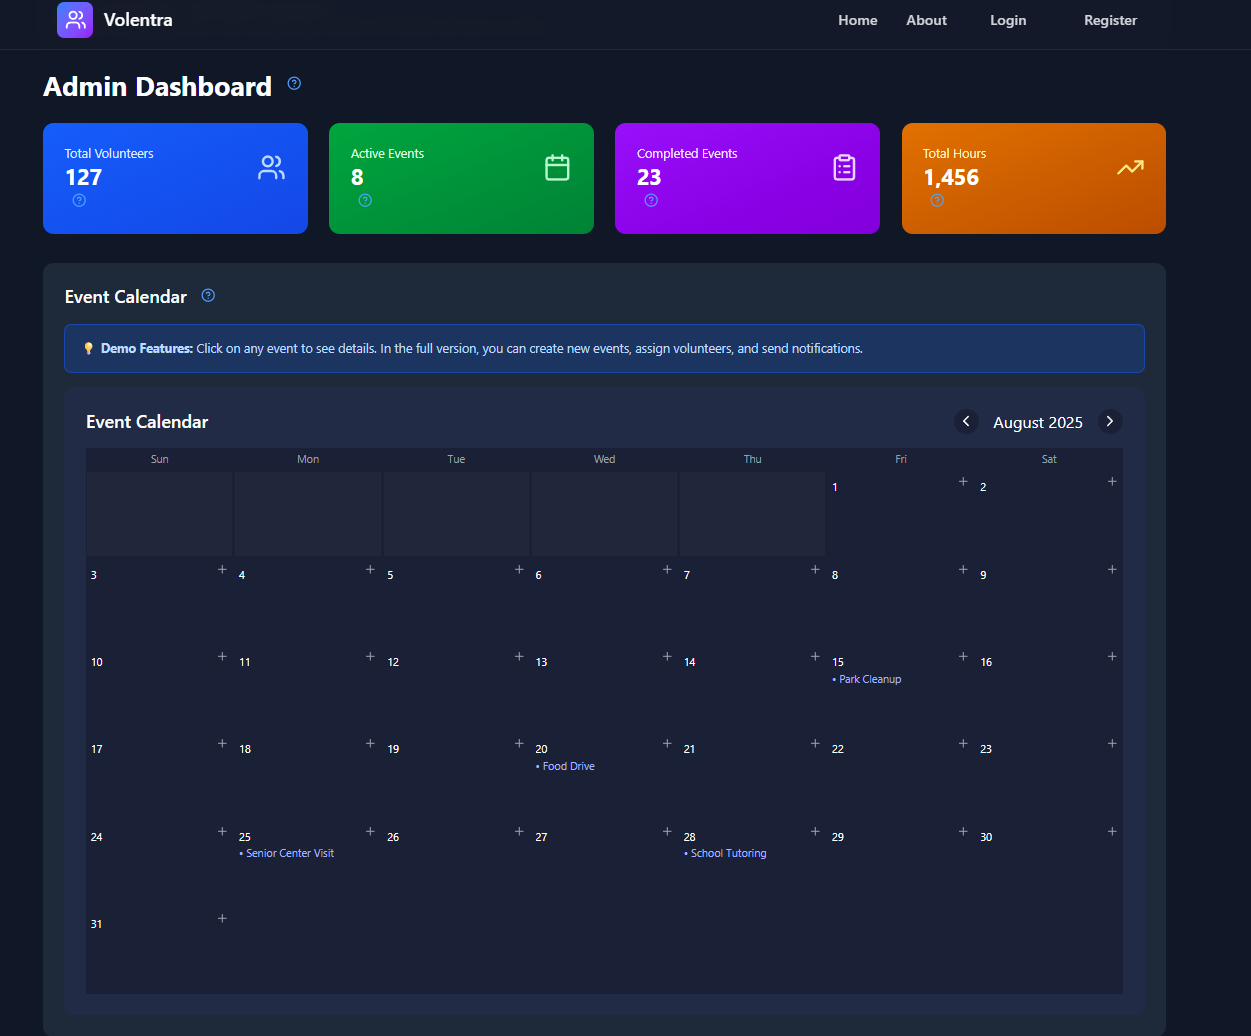The width and height of the screenshot is (1251, 1036).
Task: Go to previous month in calendar
Action: [966, 421]
